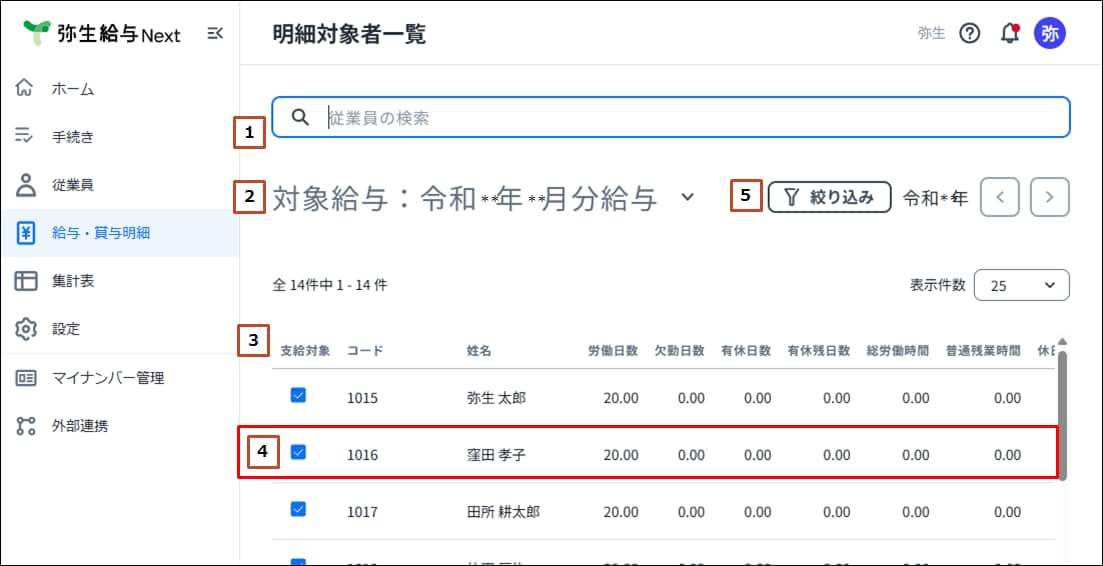This screenshot has width=1103, height=566.
Task: Uncheck 支給対象 for 田所 耕太郎
Action: [298, 509]
